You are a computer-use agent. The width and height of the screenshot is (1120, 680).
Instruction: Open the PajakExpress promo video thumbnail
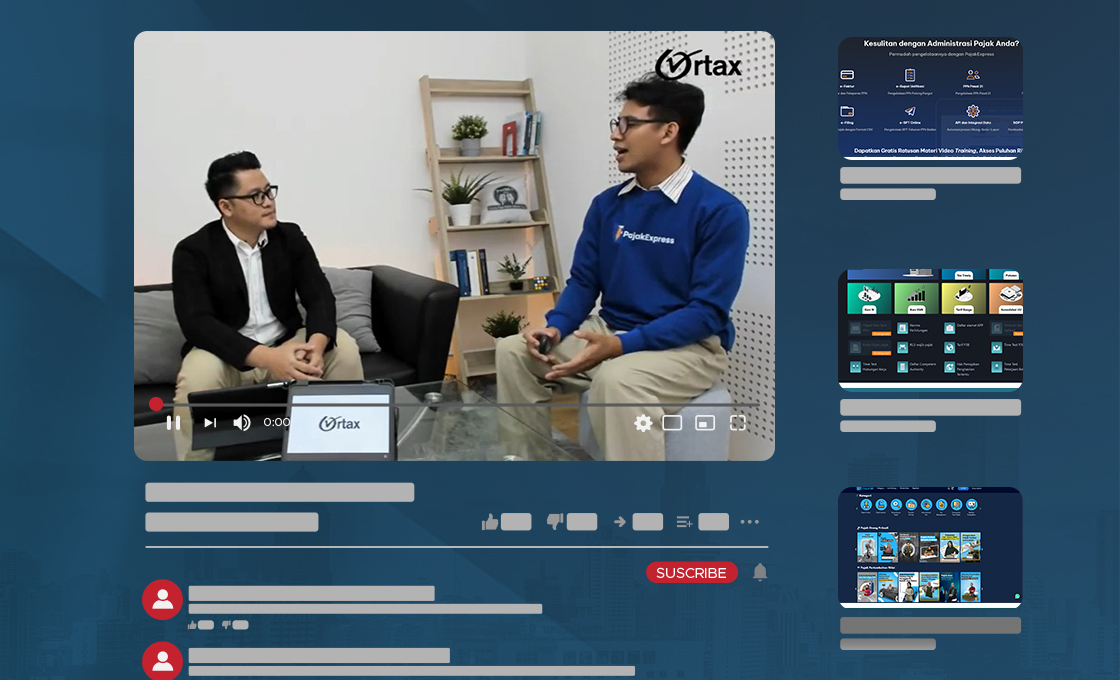click(929, 97)
